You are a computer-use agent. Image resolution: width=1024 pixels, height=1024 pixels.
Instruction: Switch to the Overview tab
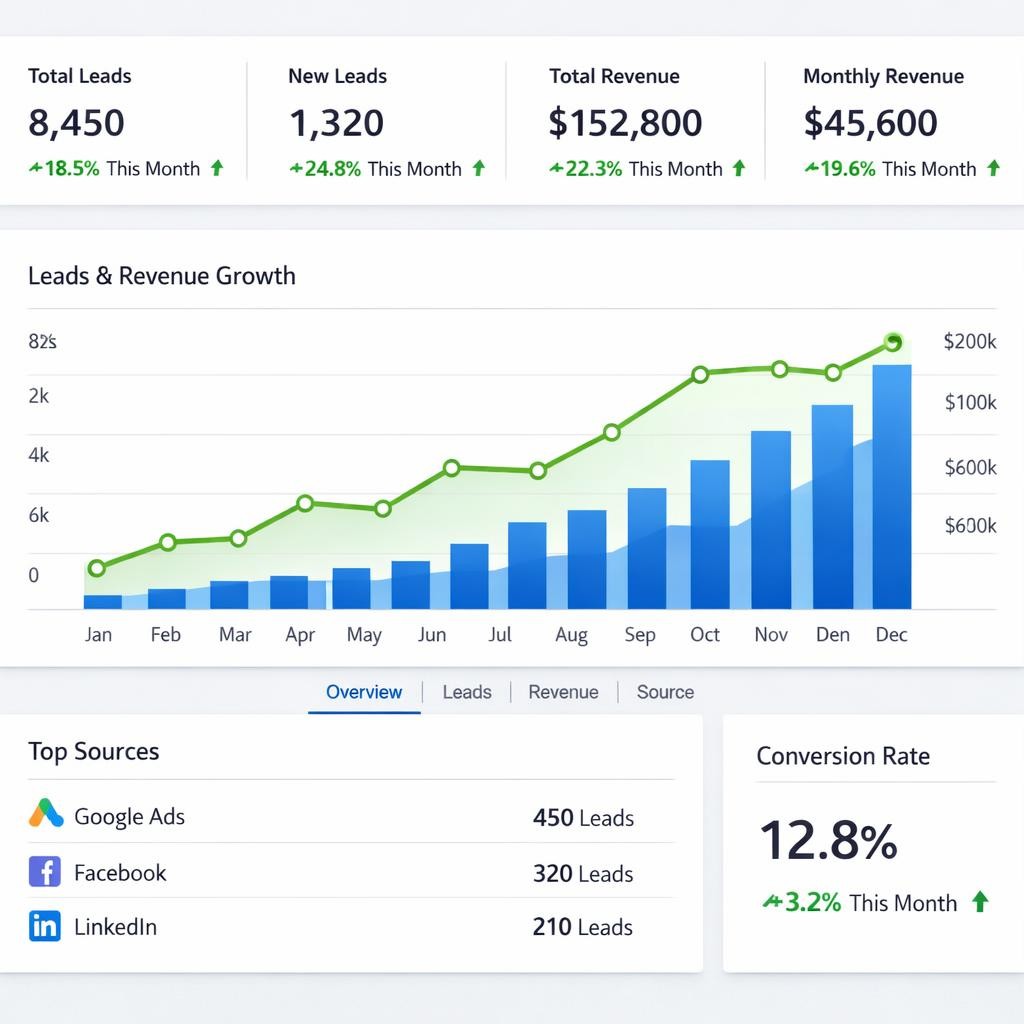(364, 692)
